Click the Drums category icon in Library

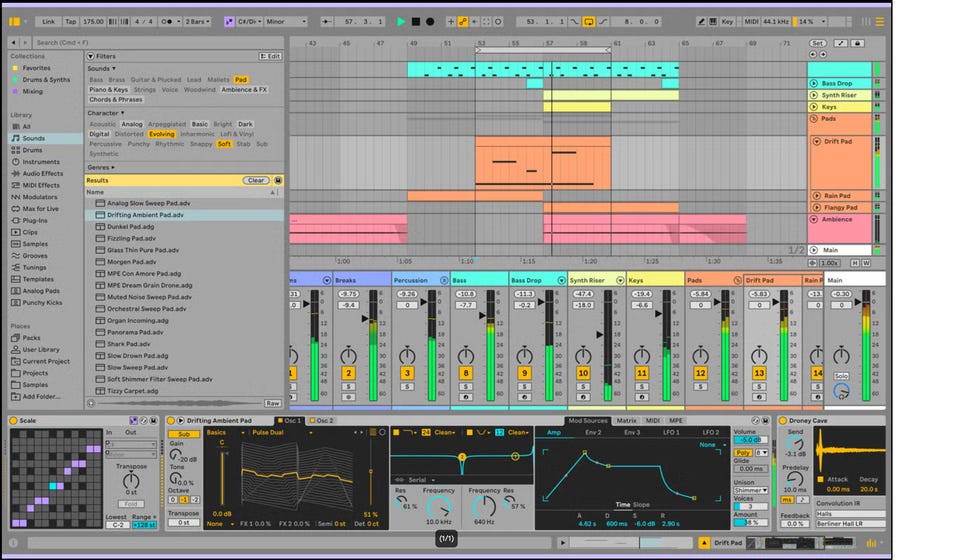16,150
